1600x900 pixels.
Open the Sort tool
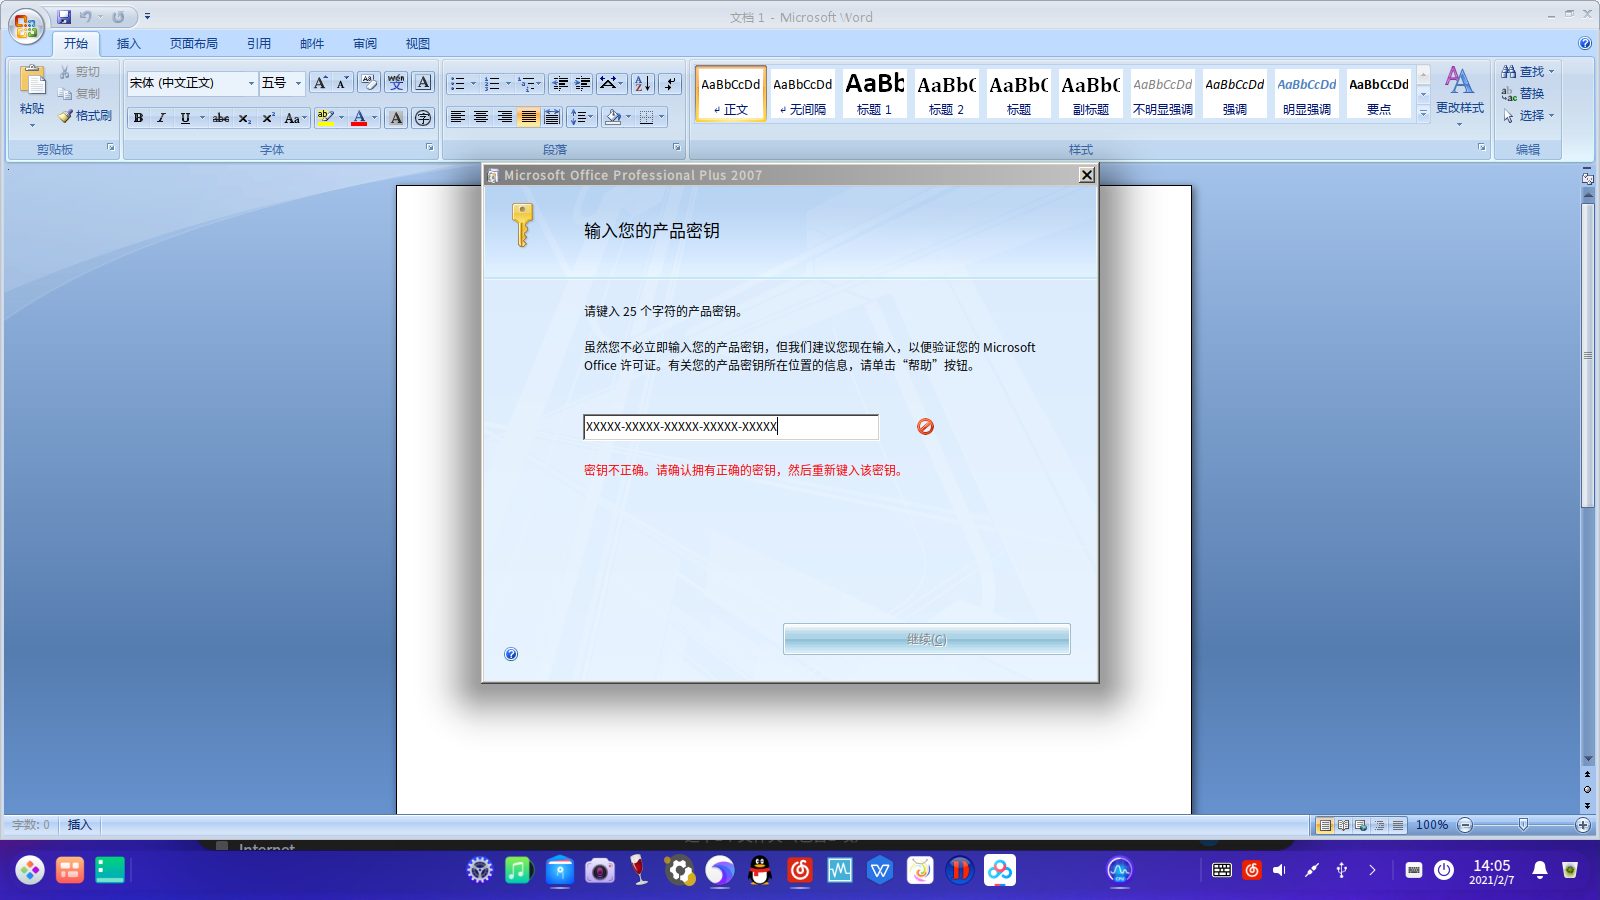(x=643, y=84)
